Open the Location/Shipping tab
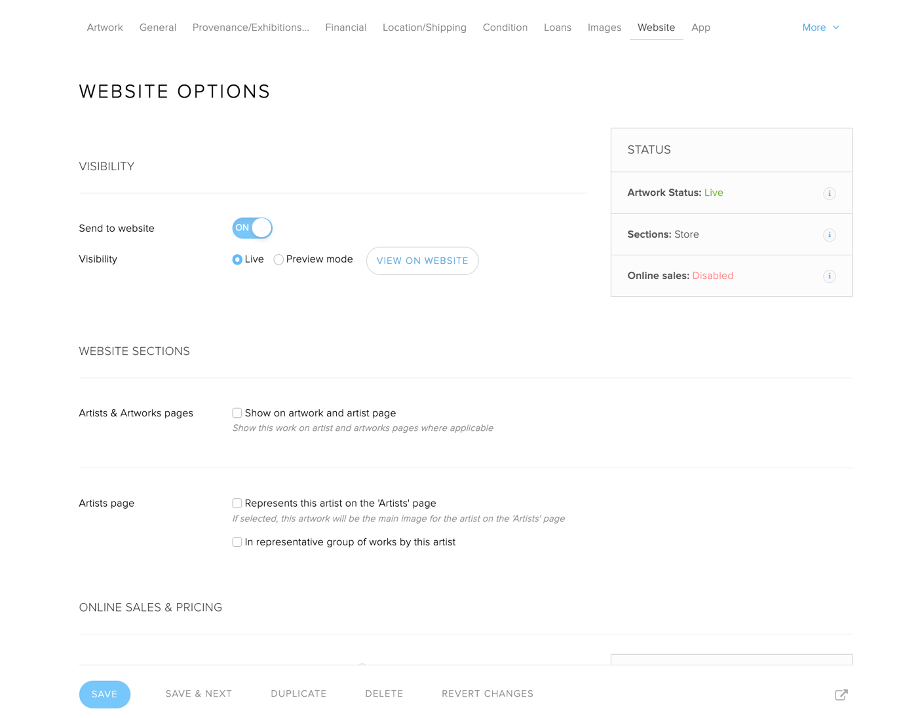This screenshot has height=718, width=904. click(x=424, y=27)
